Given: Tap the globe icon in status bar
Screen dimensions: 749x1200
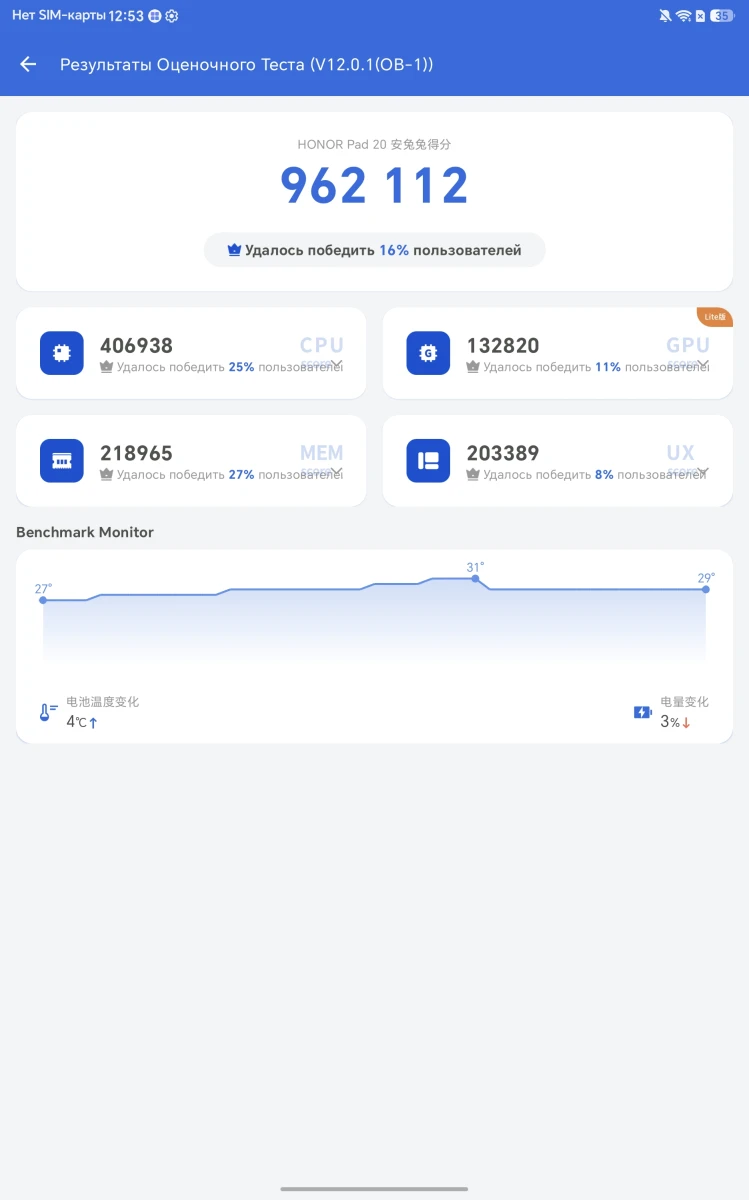Looking at the screenshot, I should 155,16.
